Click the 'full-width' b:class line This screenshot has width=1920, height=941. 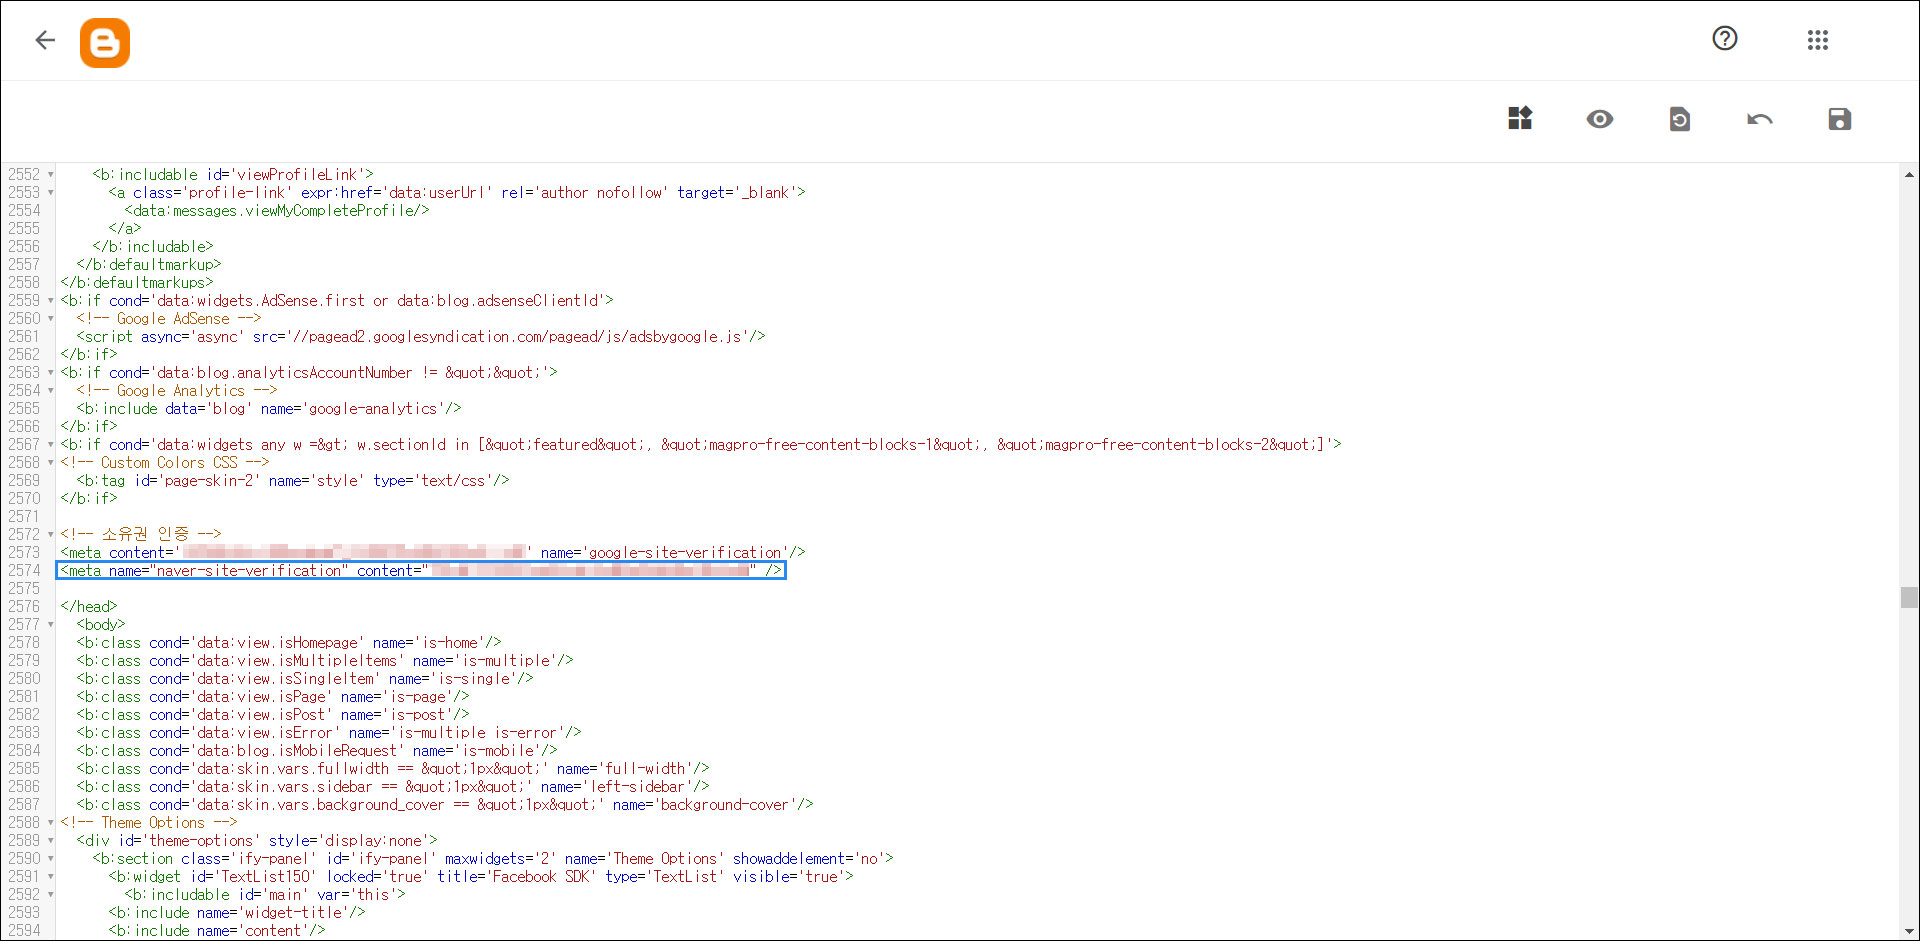(x=392, y=768)
